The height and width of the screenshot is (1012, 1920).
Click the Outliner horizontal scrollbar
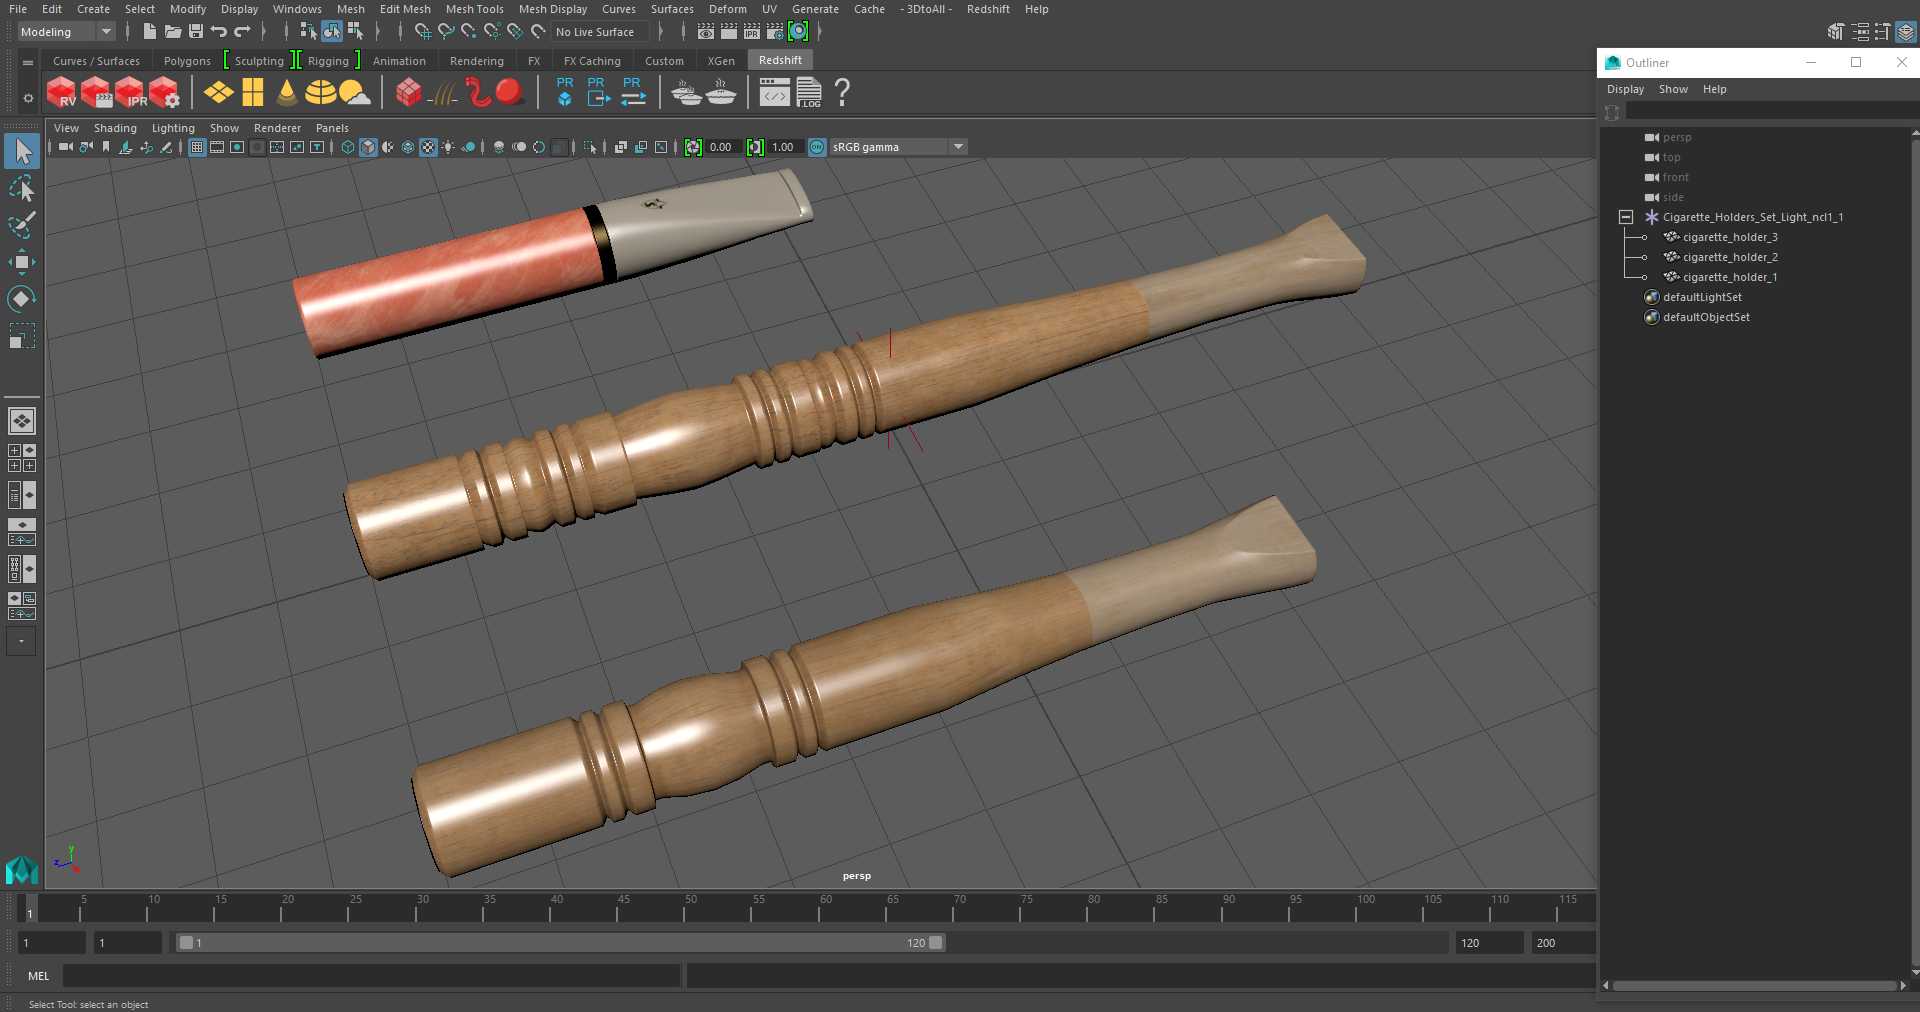pos(1755,986)
